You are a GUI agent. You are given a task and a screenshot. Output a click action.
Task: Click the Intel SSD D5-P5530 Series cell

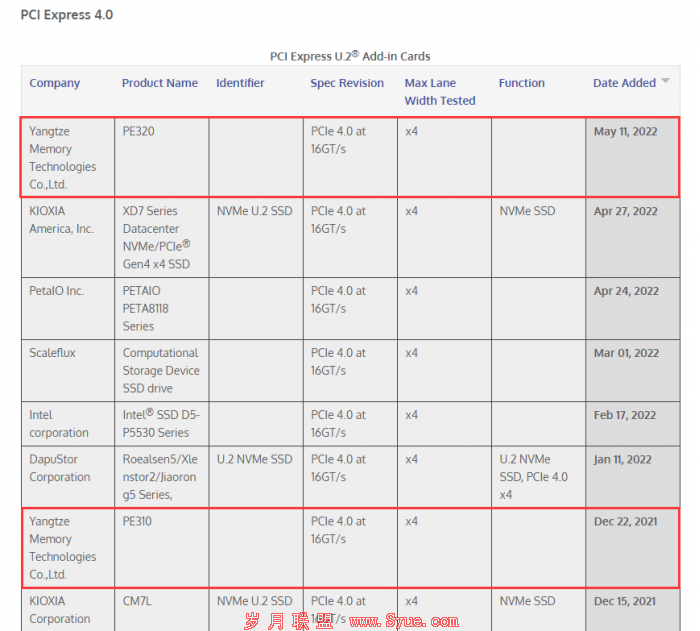click(x=162, y=423)
